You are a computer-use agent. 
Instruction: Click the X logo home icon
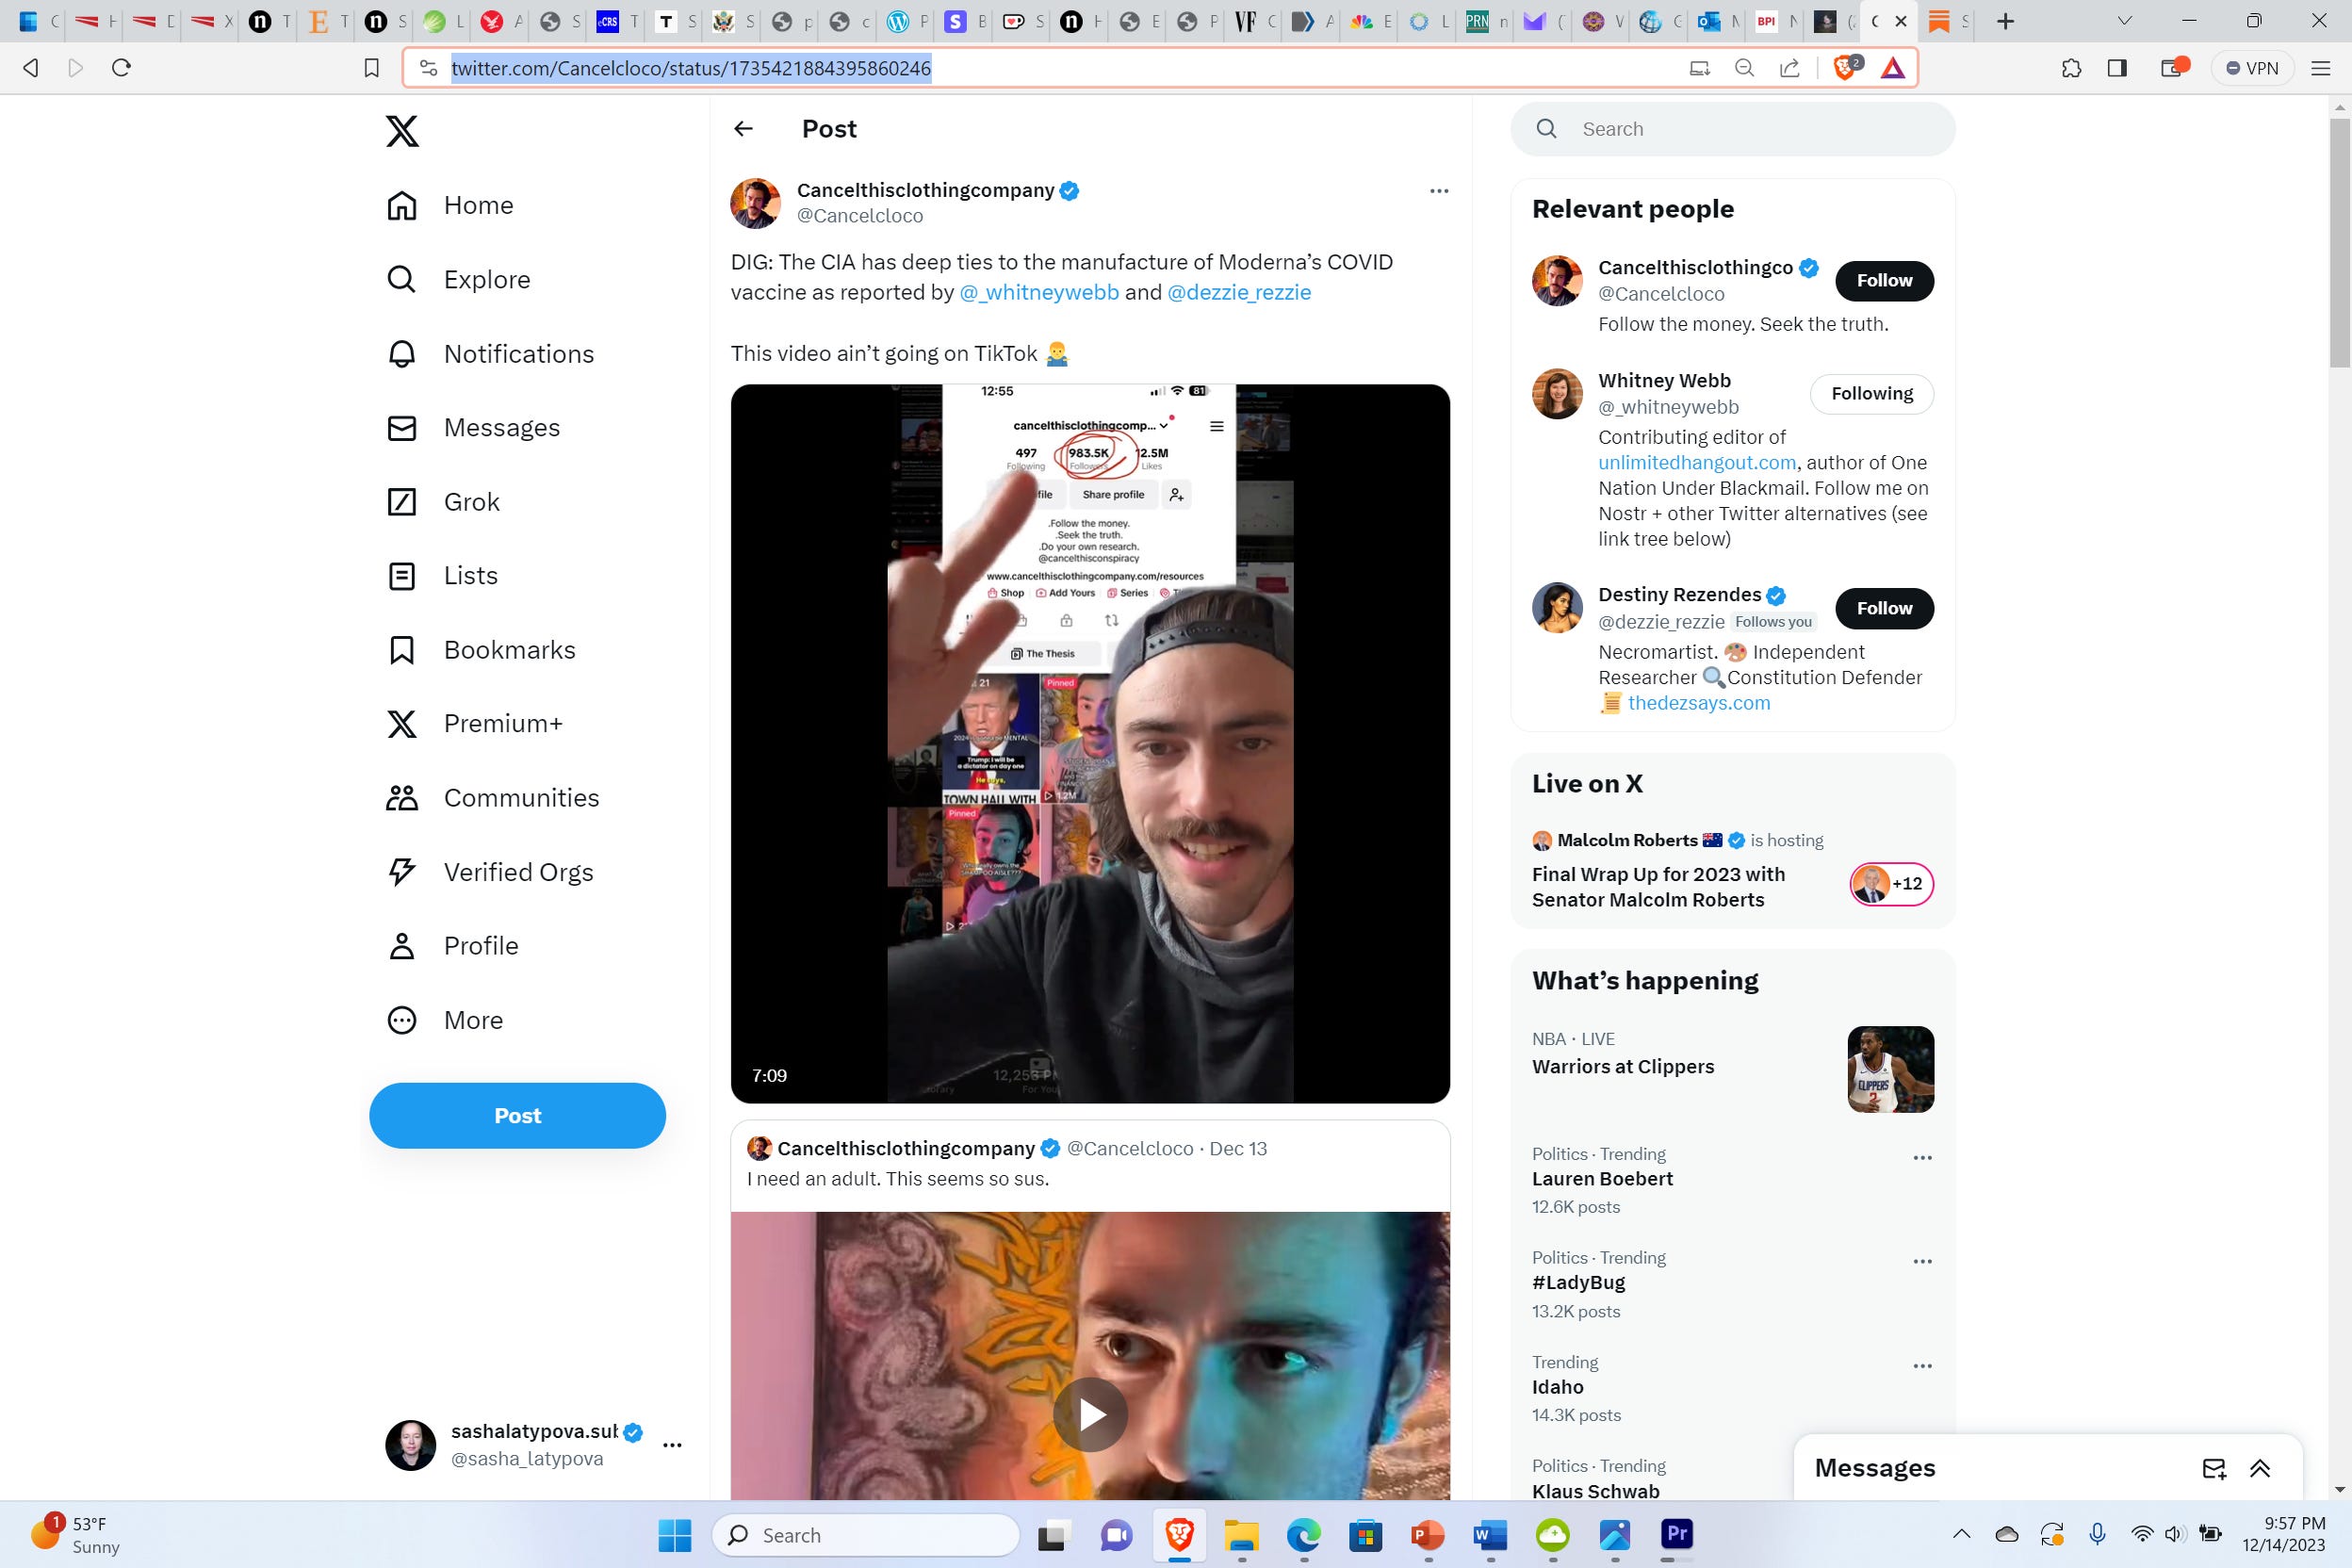(402, 131)
